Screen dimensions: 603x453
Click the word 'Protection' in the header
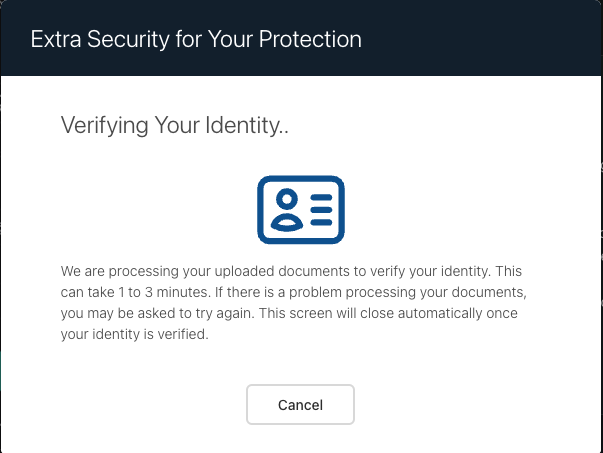click(310, 39)
